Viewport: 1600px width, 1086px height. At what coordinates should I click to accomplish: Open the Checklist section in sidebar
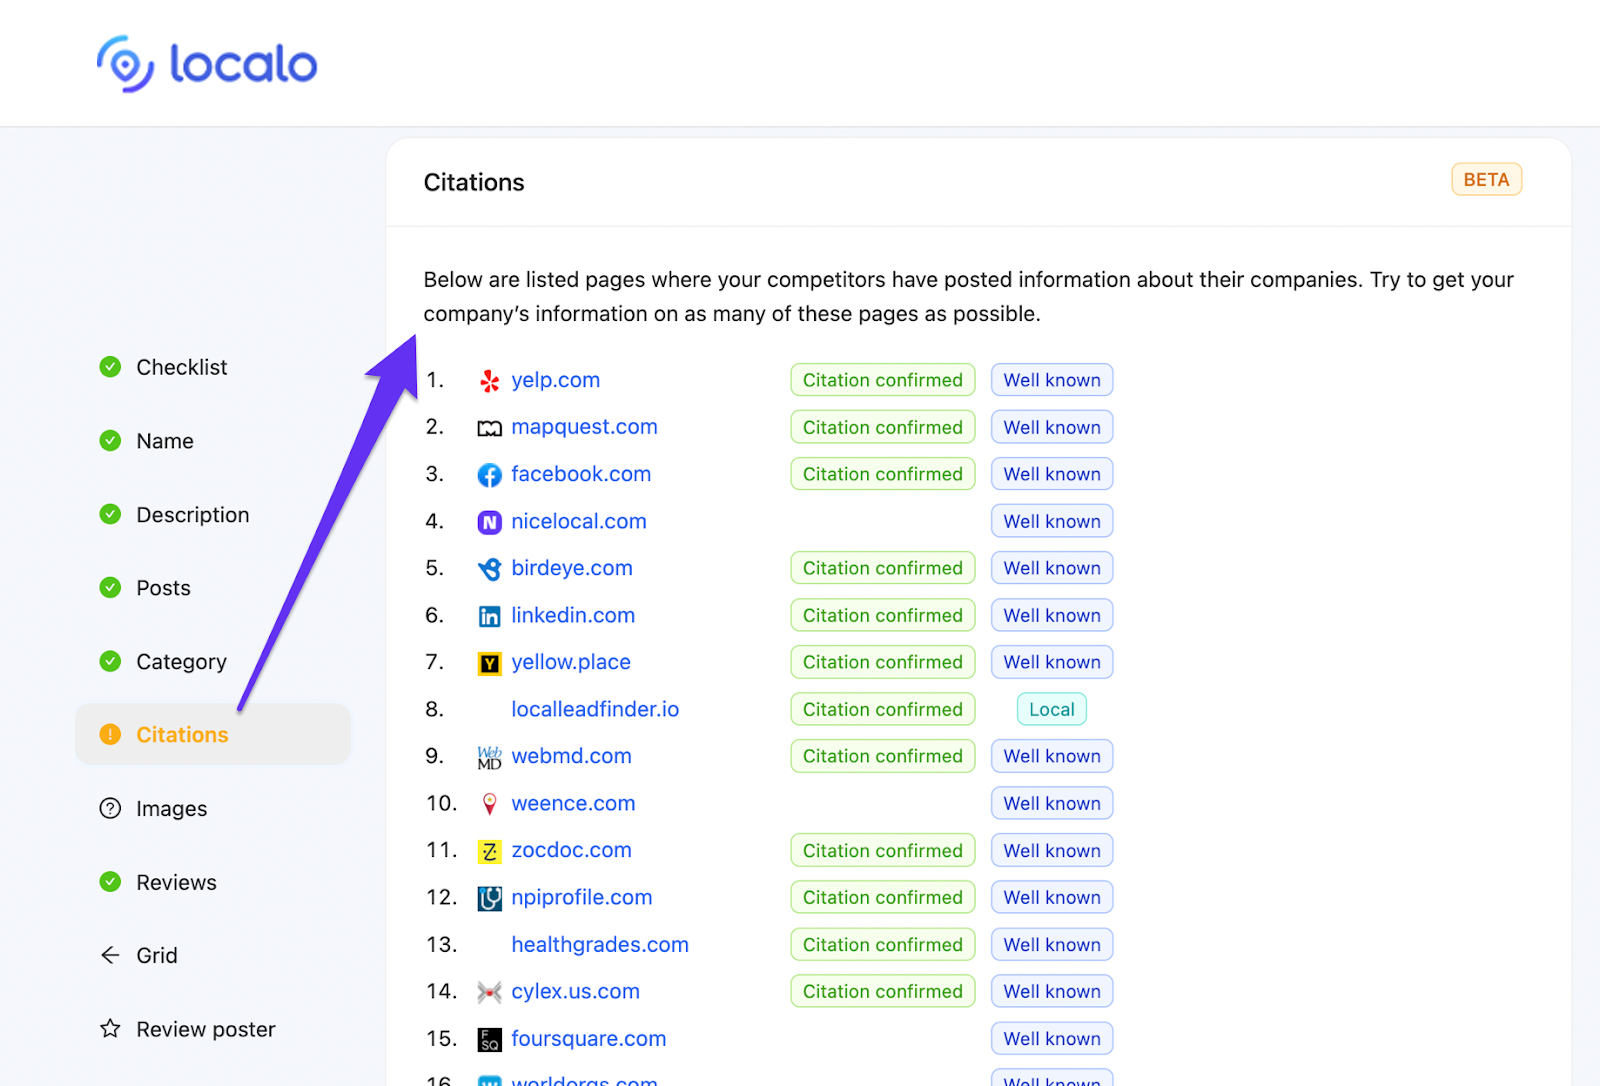(181, 367)
